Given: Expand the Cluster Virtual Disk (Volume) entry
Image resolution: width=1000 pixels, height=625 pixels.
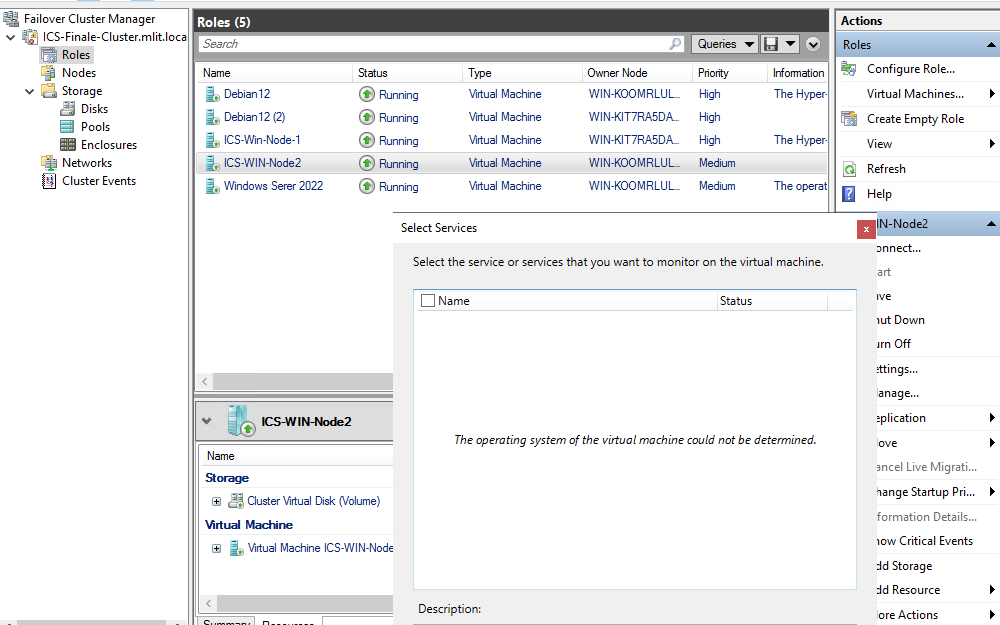Looking at the screenshot, I should [218, 500].
